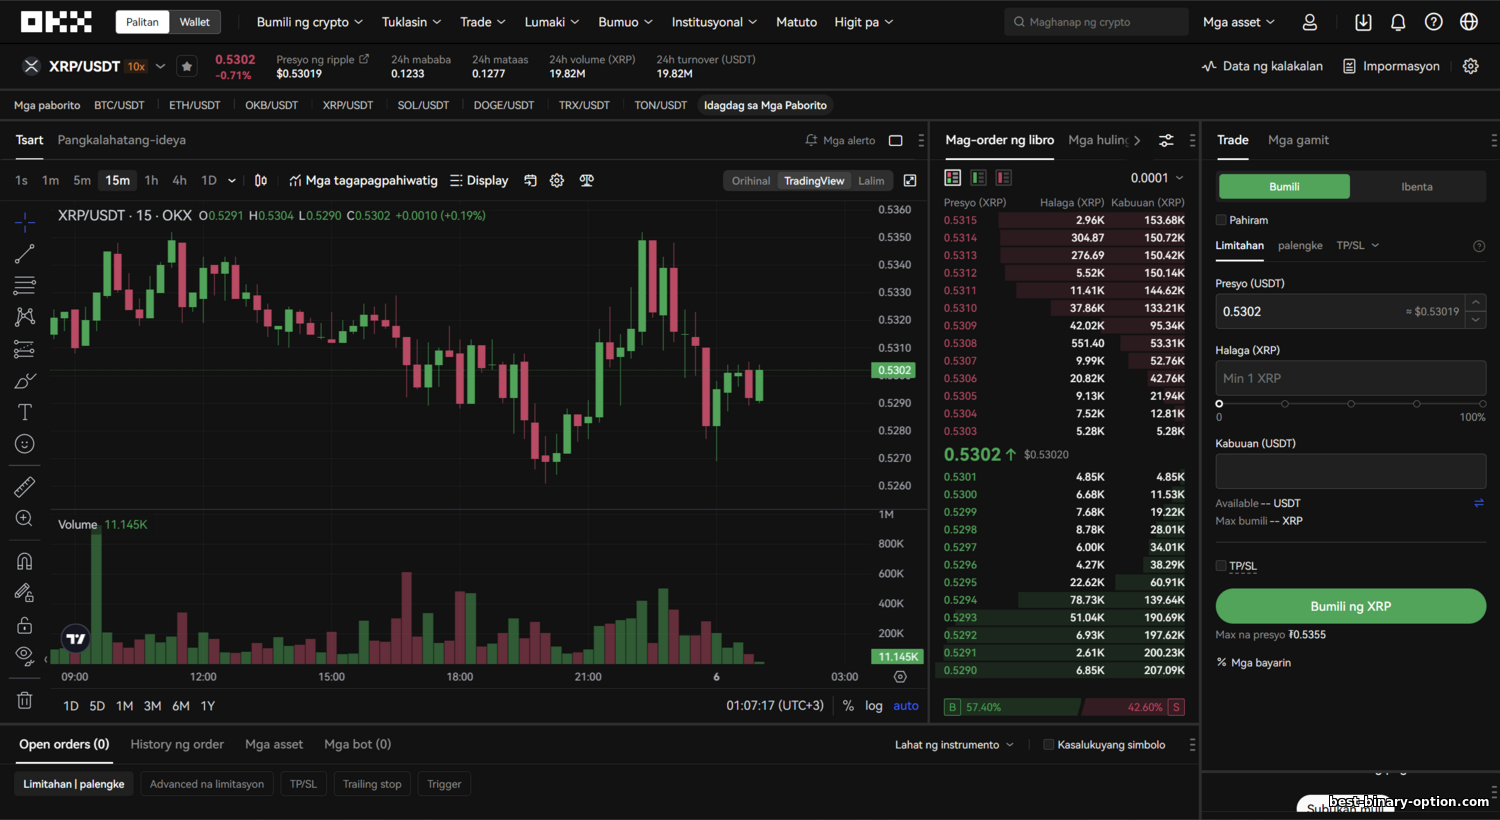The width and height of the screenshot is (1500, 820).
Task: Click the Halaga (XRP) input field
Action: click(1350, 378)
